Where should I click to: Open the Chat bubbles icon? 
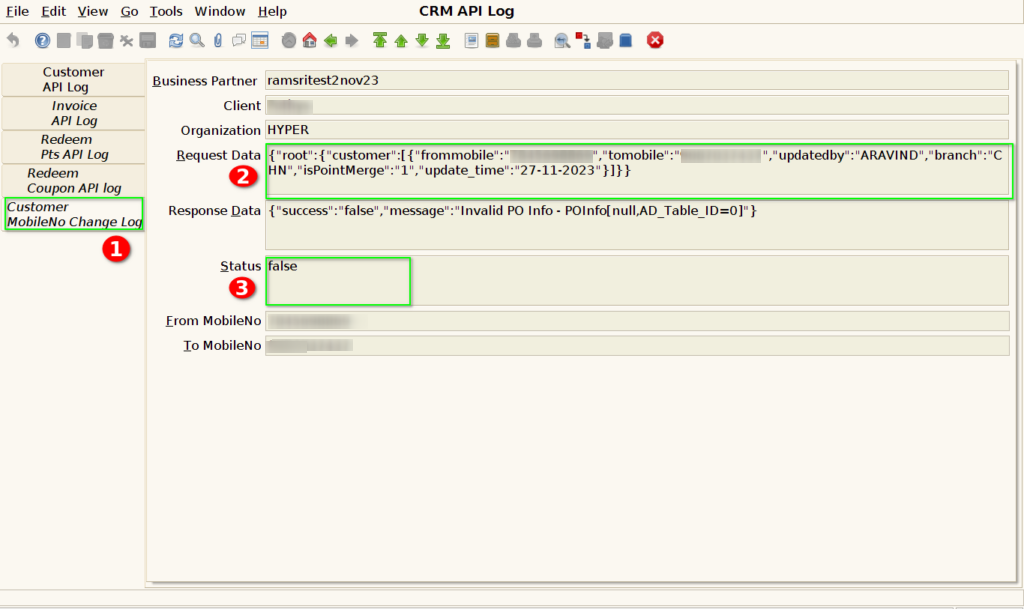point(239,40)
